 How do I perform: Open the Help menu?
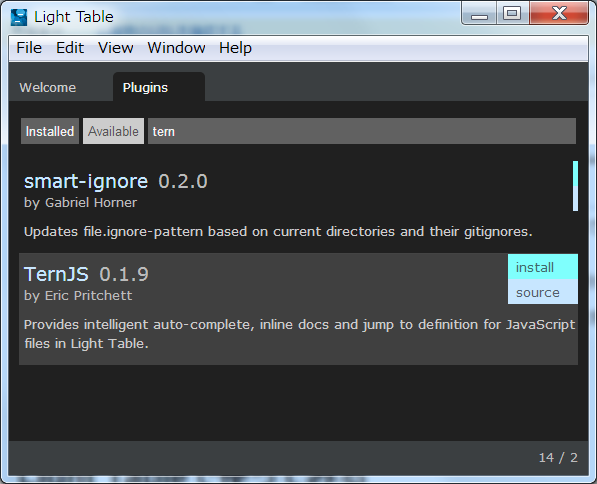[x=235, y=48]
